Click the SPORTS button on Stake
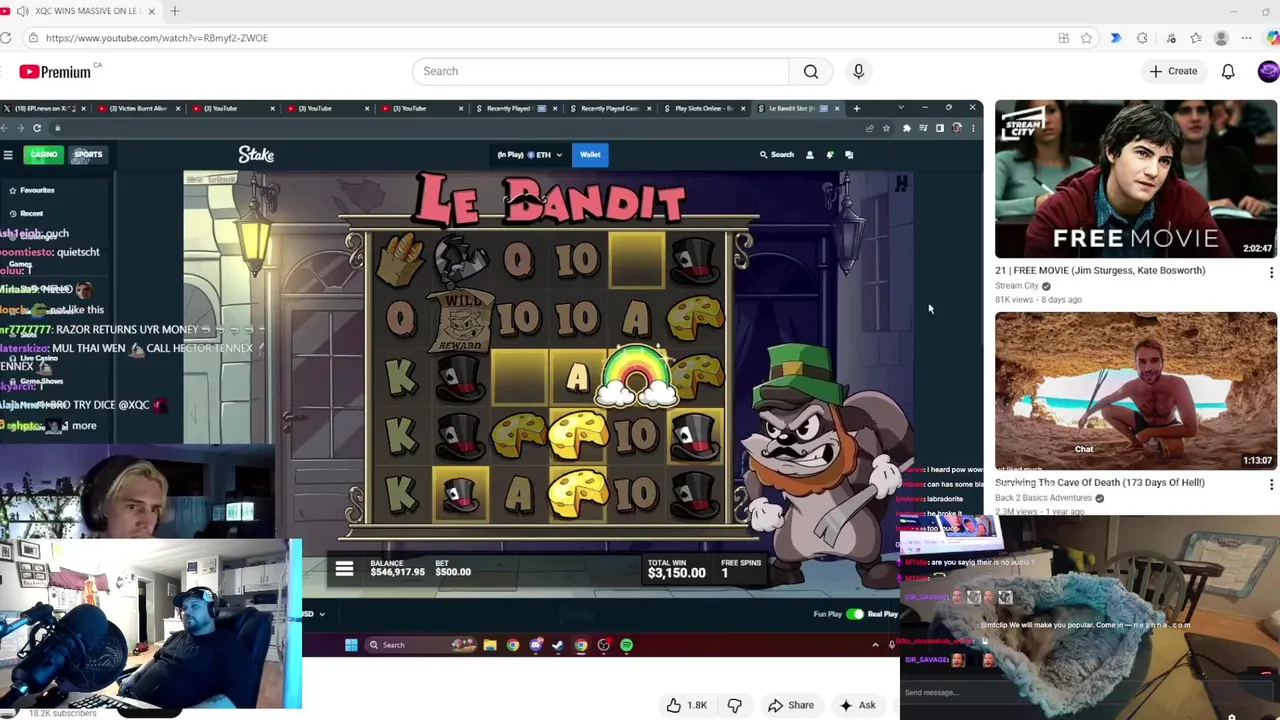The height and width of the screenshot is (720, 1280). [88, 154]
